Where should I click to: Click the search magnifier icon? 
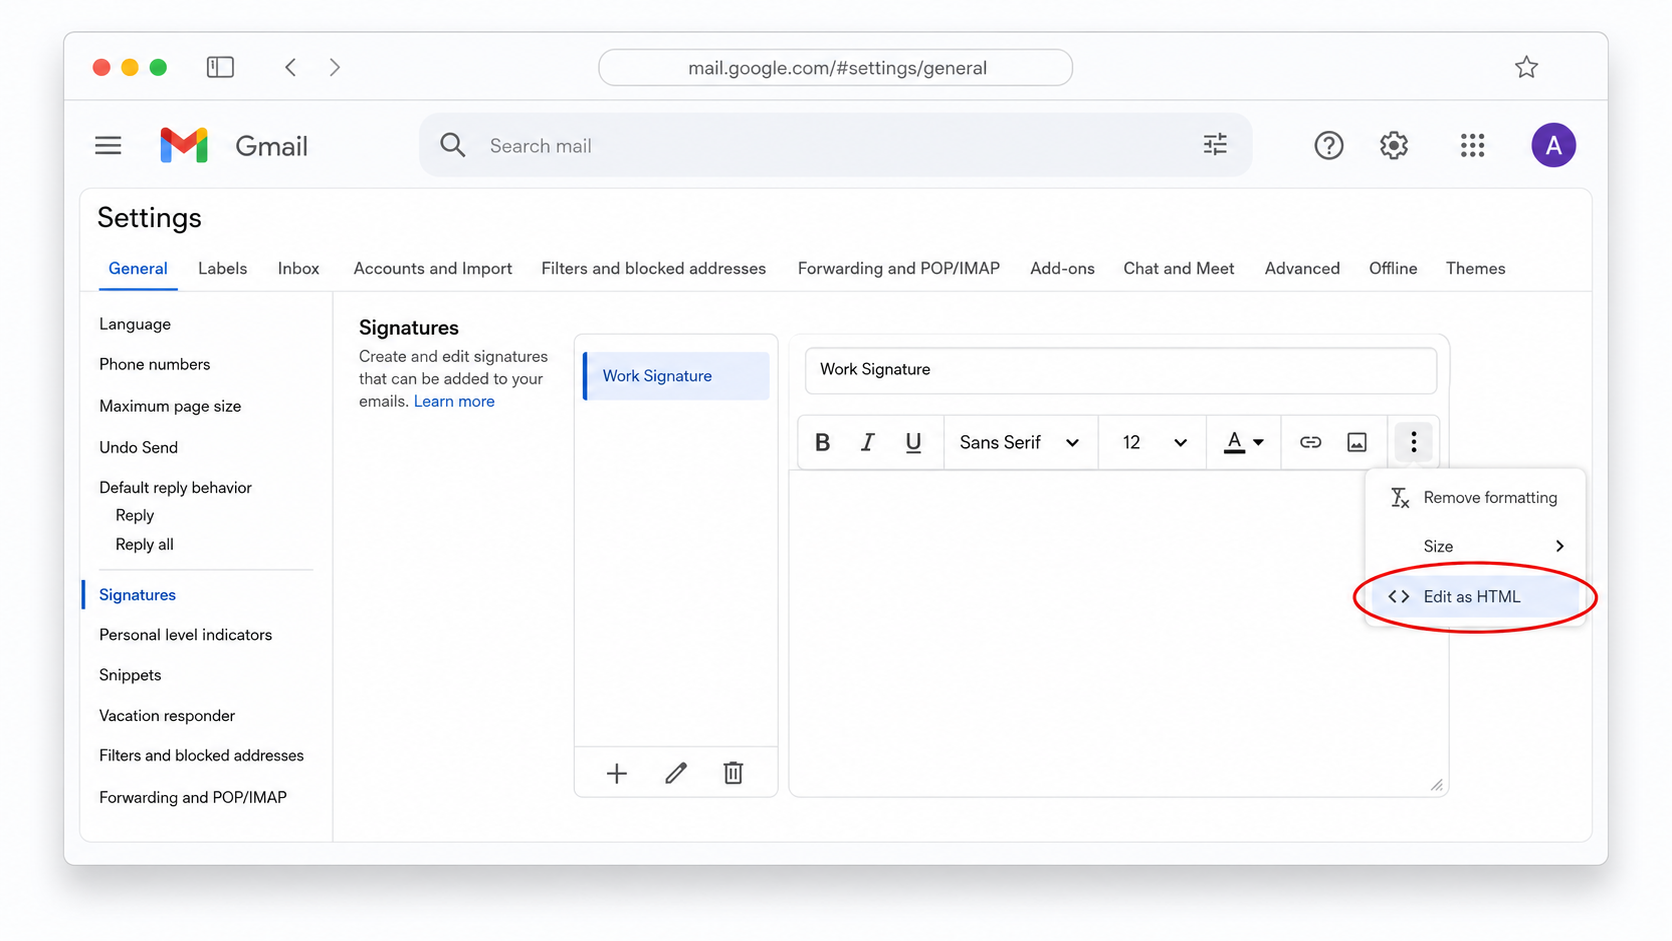pos(453,145)
